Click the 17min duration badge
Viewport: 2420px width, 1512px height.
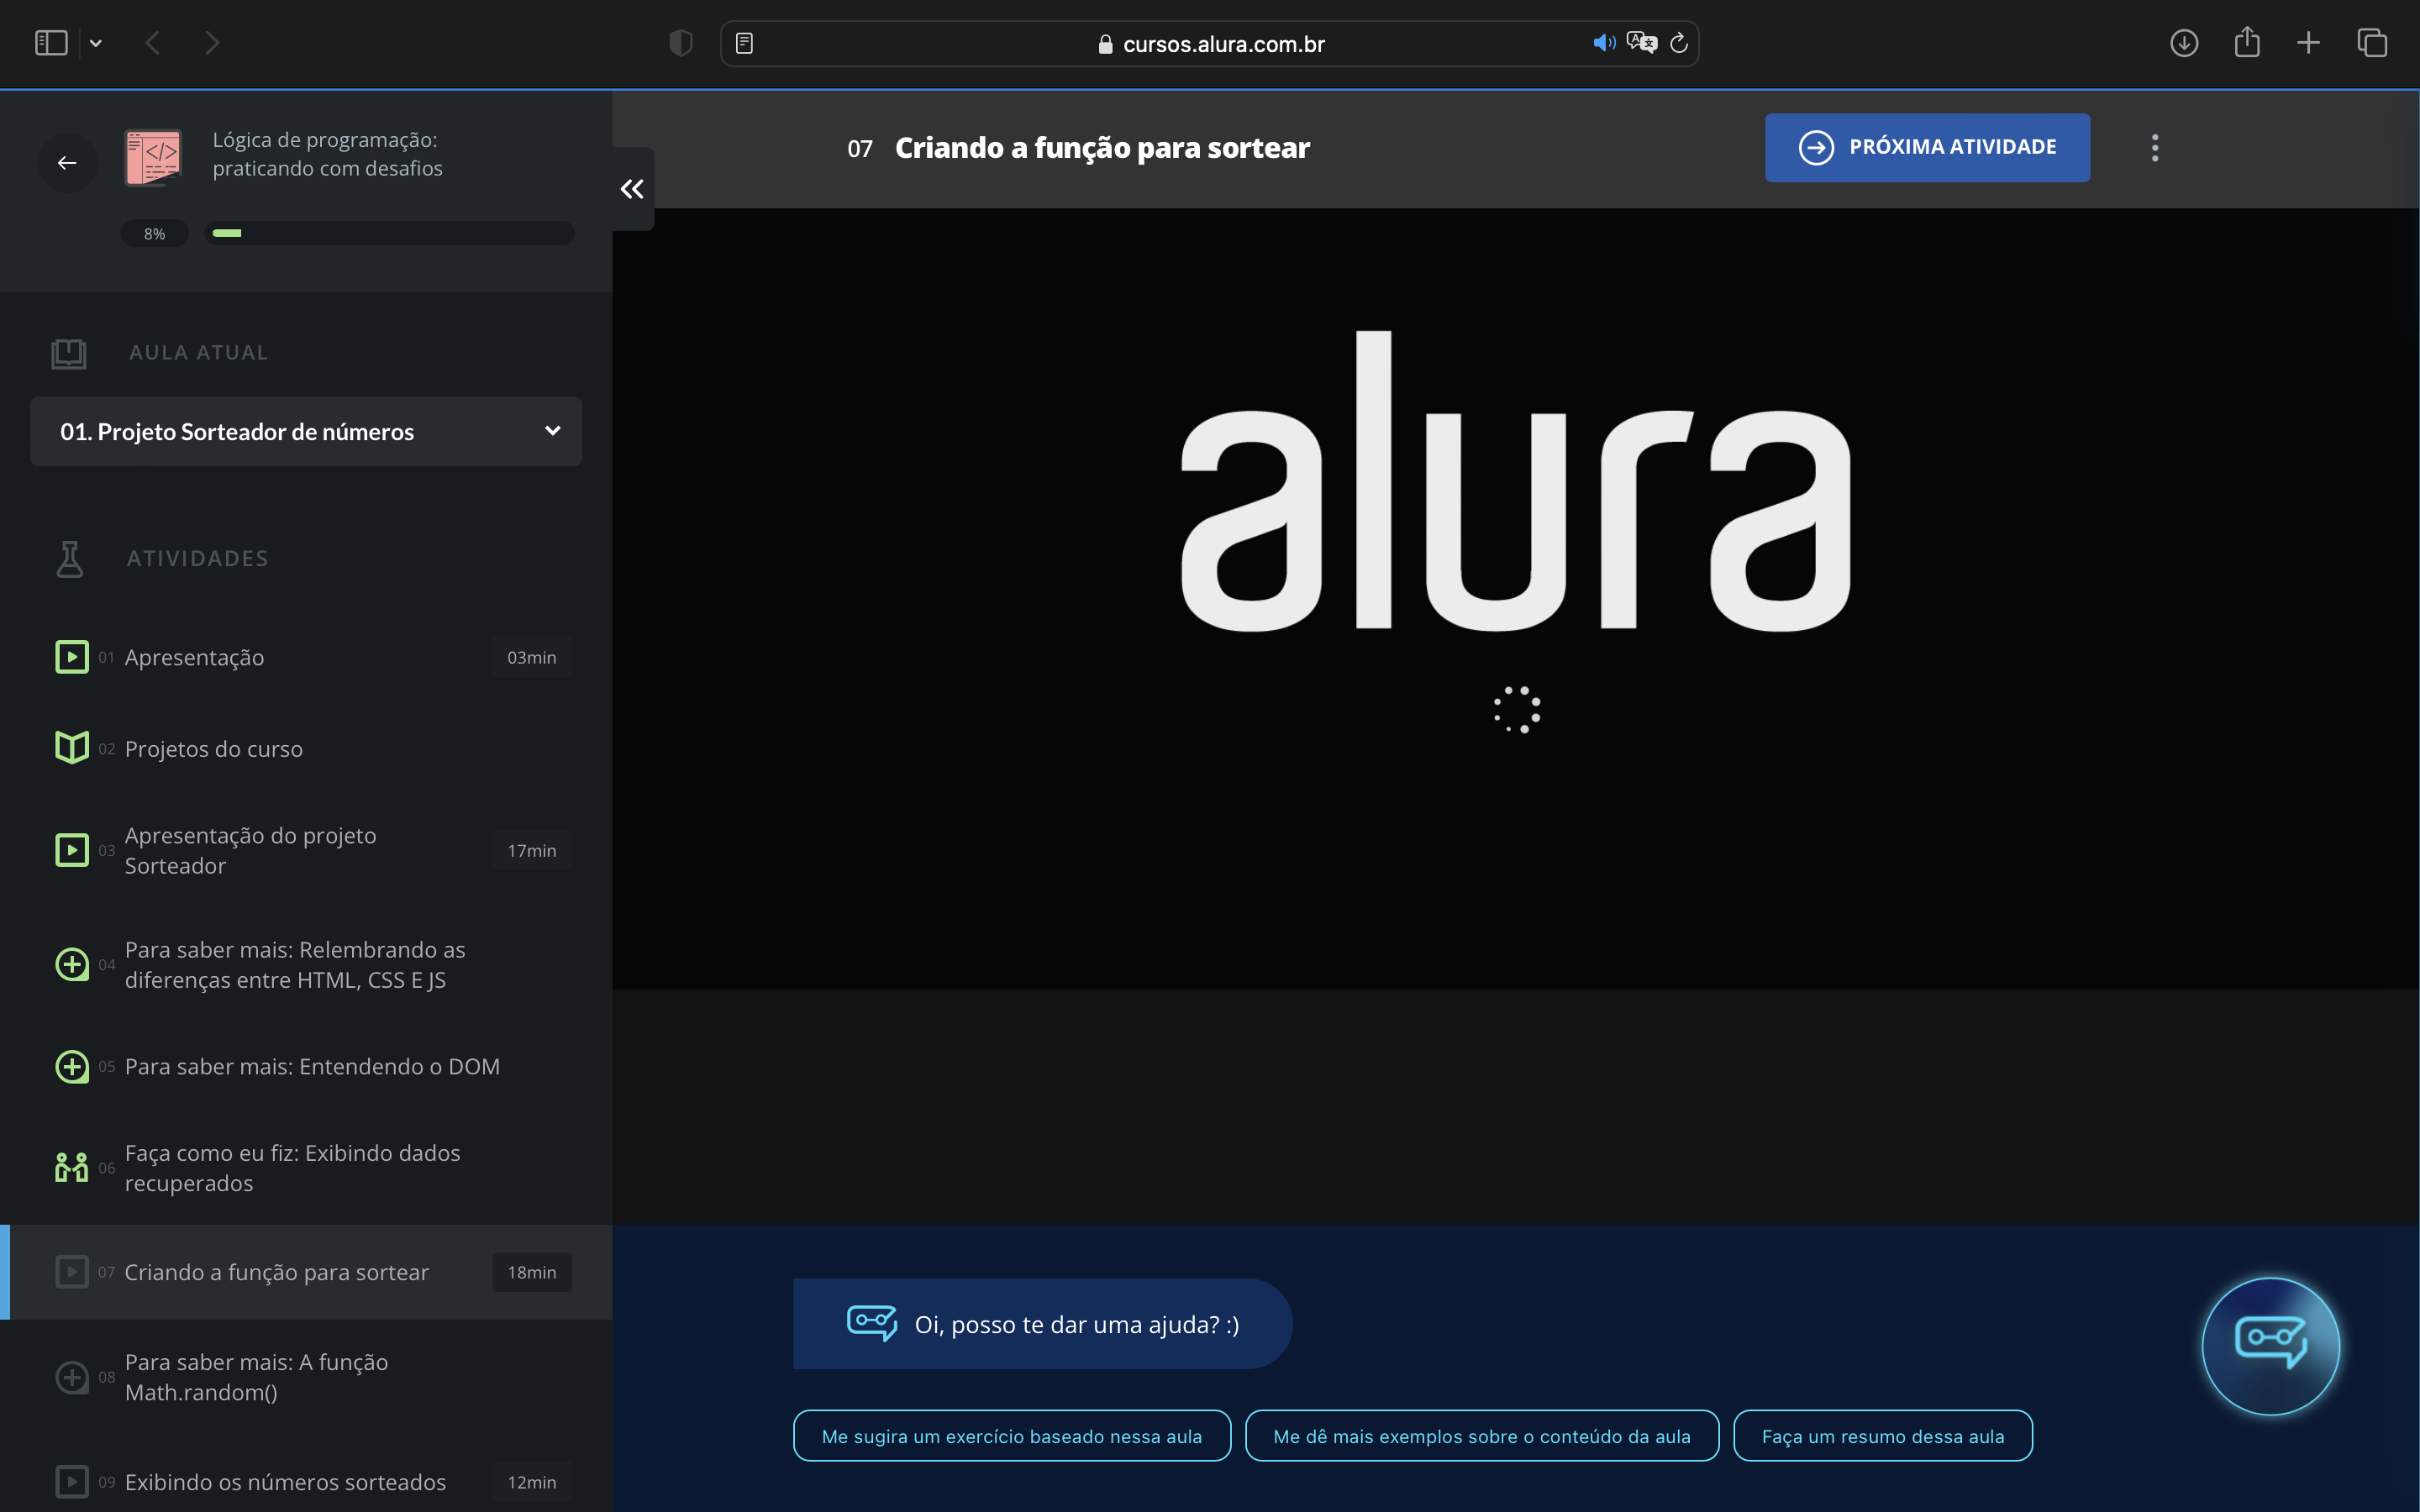532,851
